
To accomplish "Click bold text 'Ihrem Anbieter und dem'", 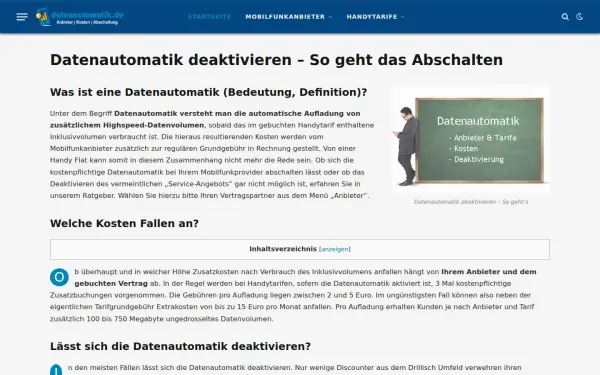I will tap(489, 272).
